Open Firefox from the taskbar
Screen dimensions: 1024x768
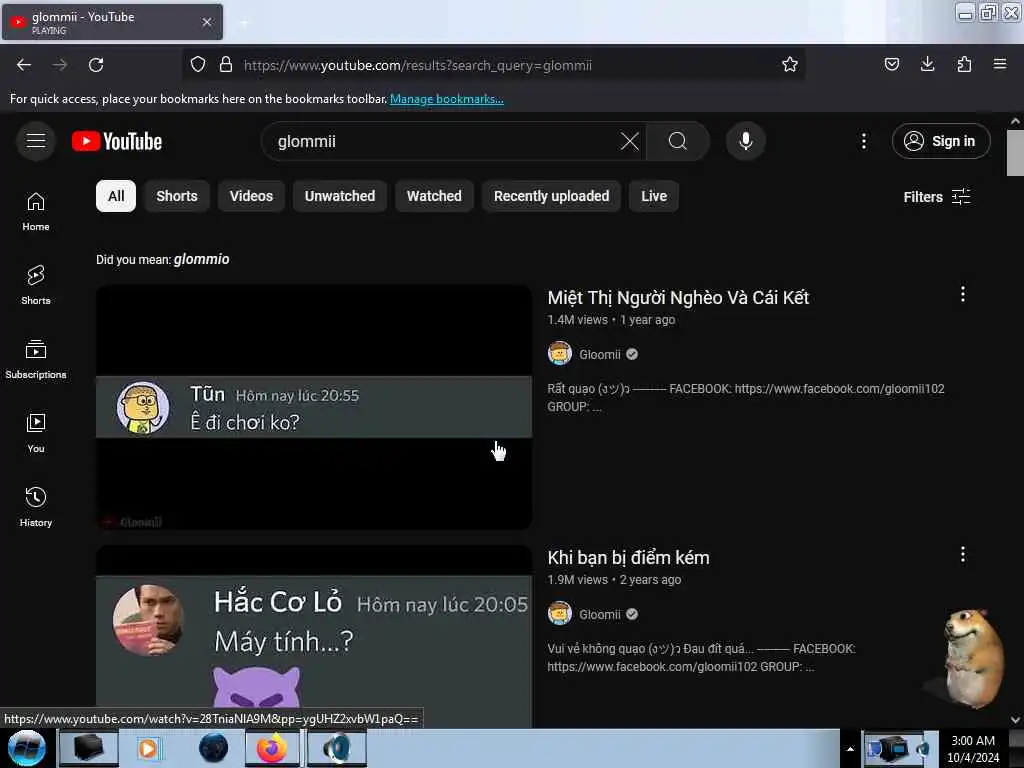[x=272, y=748]
